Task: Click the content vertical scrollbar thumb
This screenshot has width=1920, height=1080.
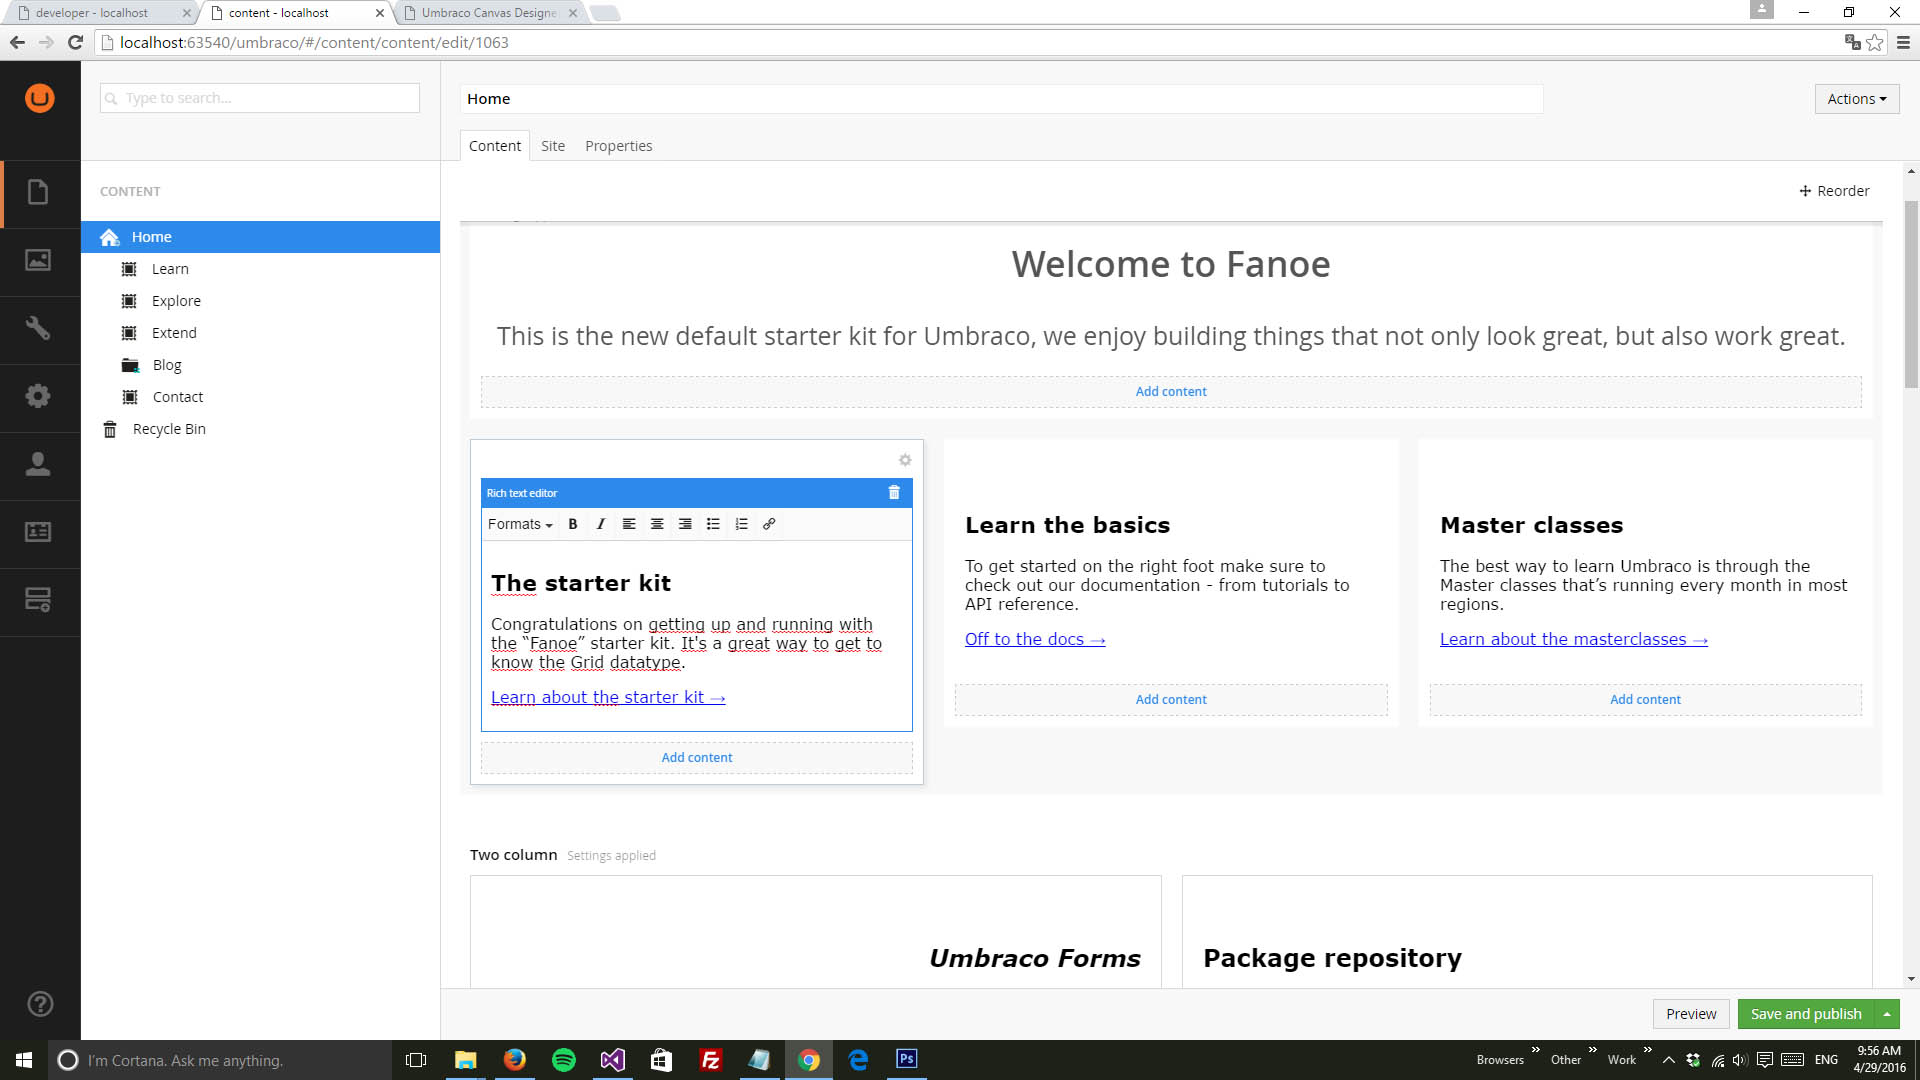Action: (x=1911, y=294)
